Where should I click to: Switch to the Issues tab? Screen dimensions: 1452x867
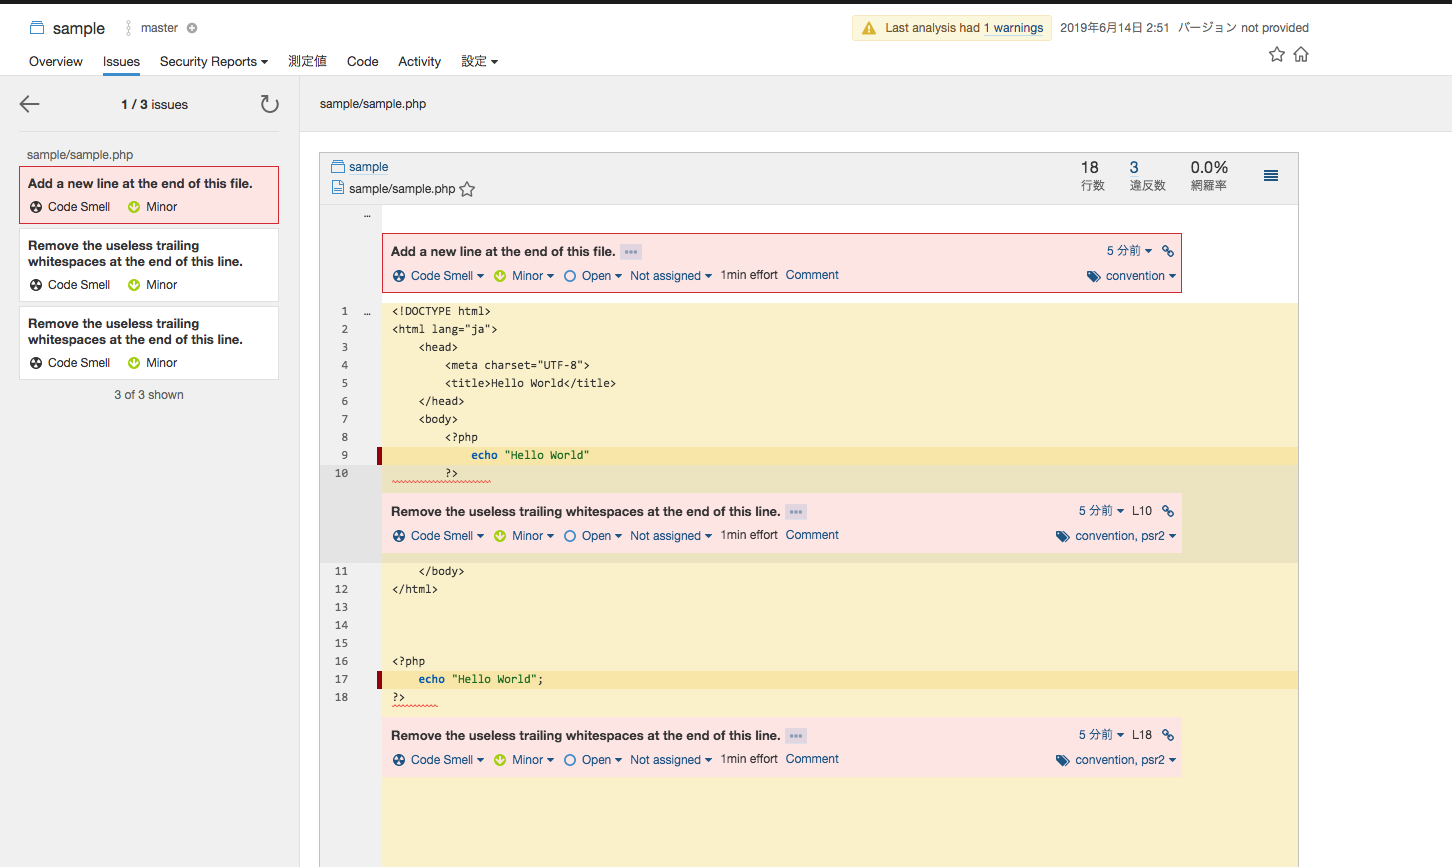click(x=121, y=62)
